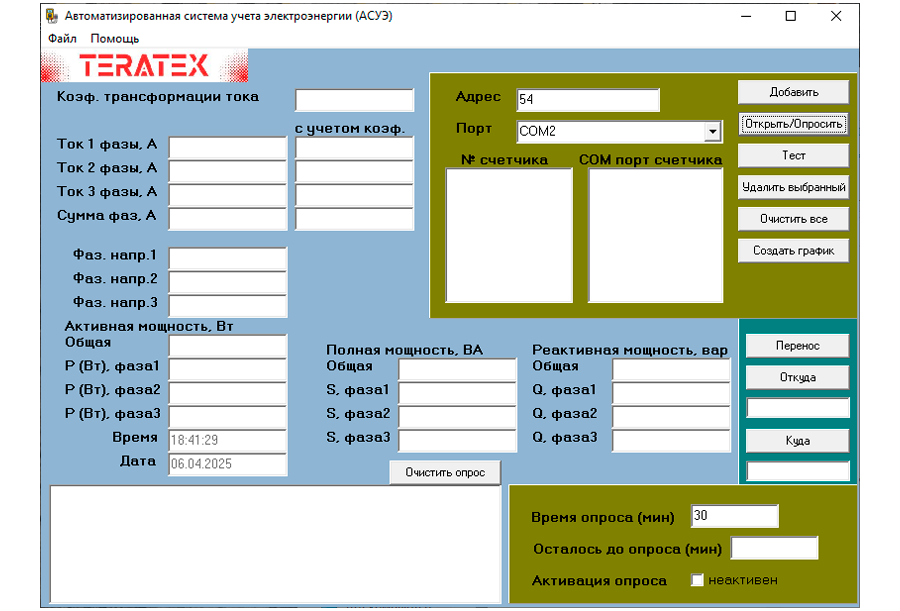Click the Q, фаза2 field
The width and height of the screenshot is (900, 611).
(672, 417)
